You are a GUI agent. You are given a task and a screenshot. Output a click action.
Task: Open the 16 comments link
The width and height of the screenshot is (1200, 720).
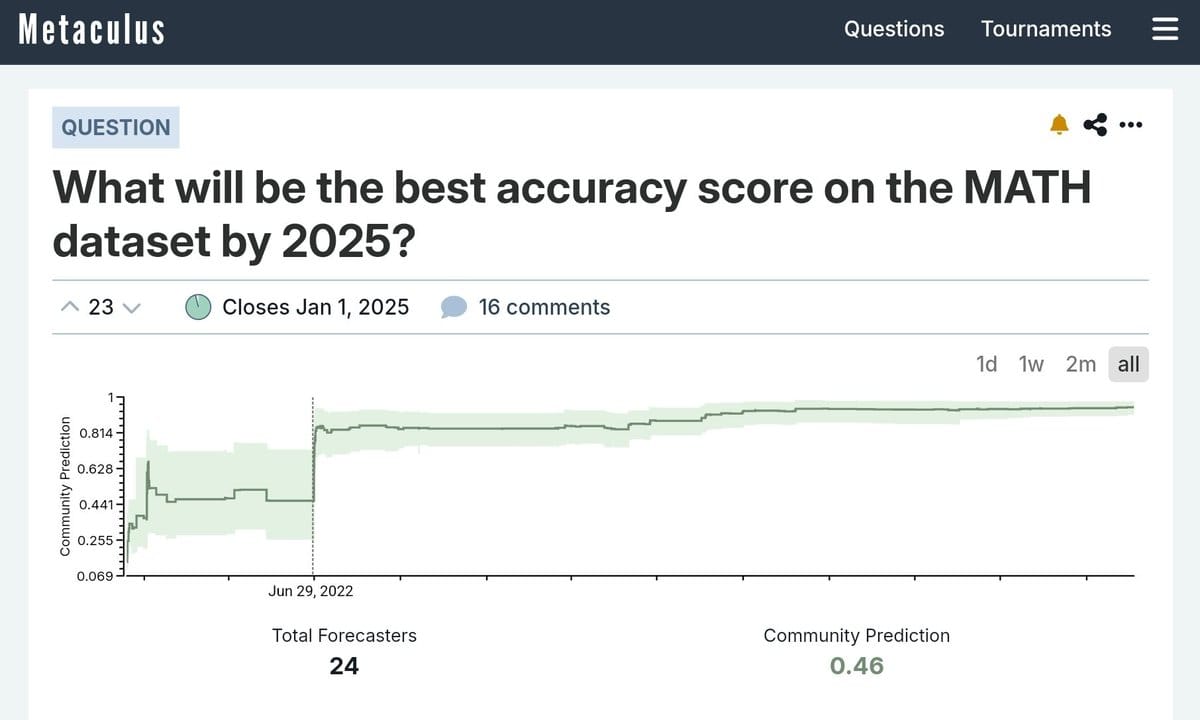coord(544,307)
